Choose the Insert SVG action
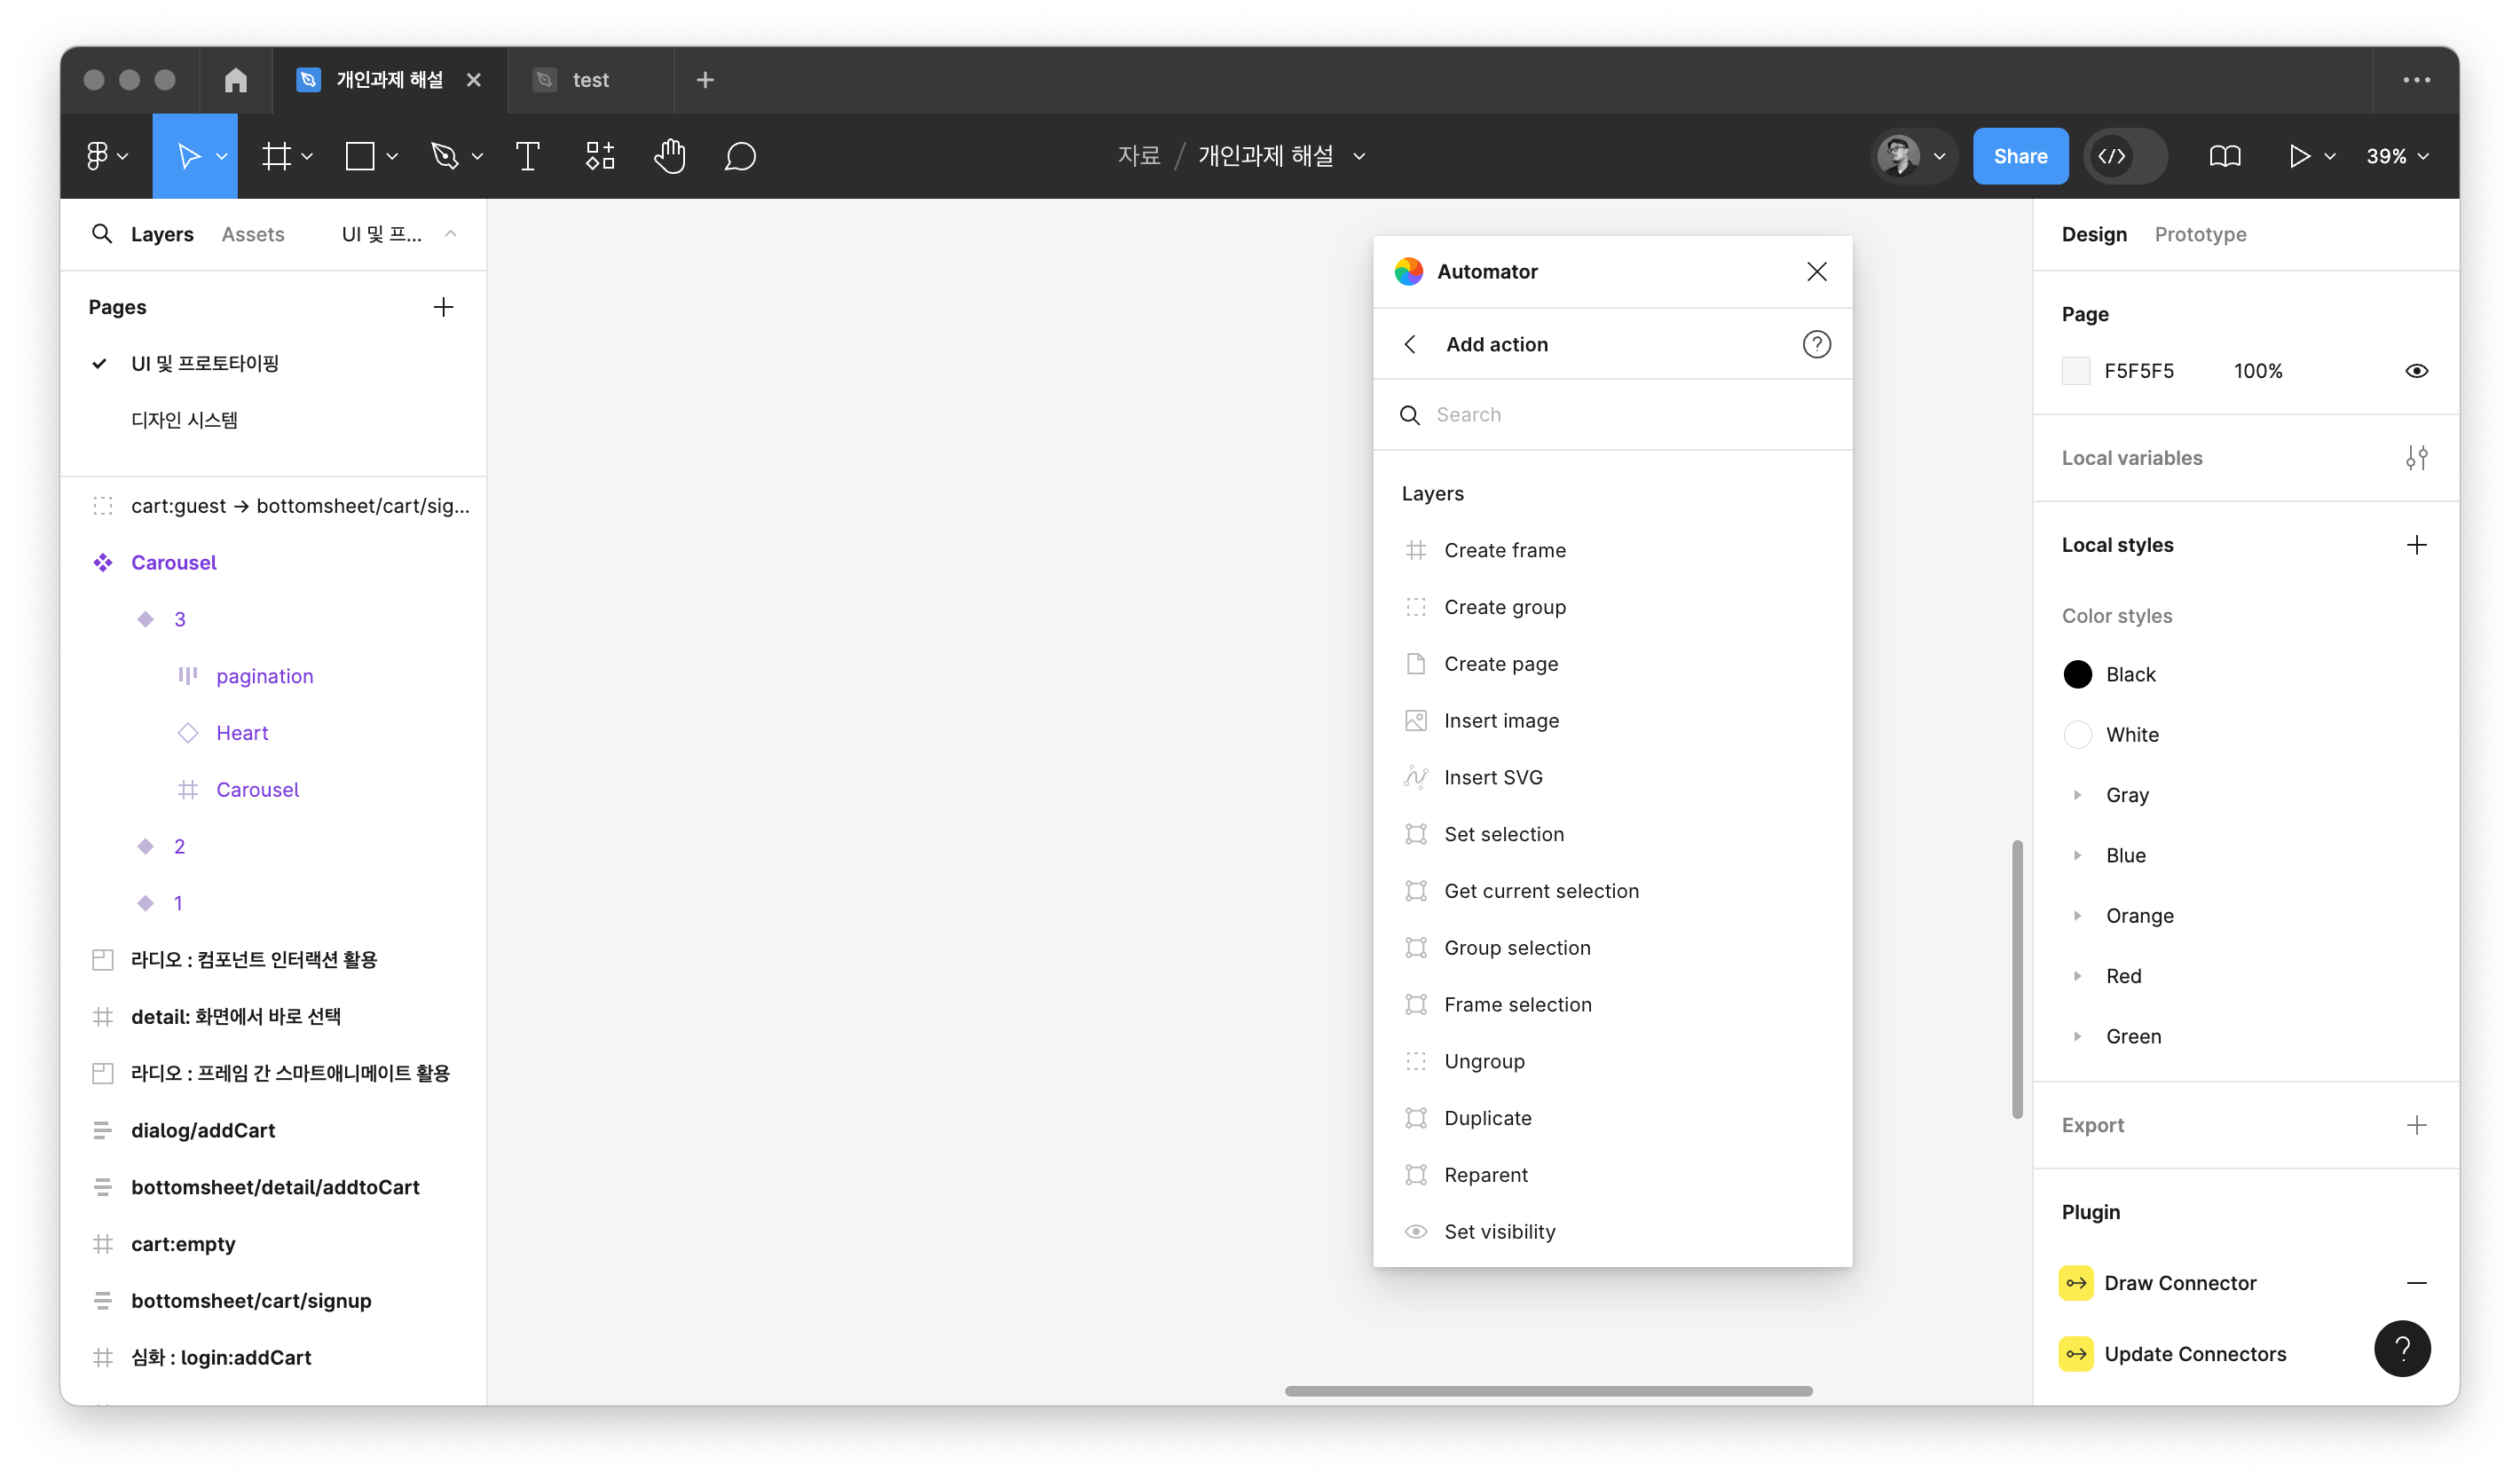This screenshot has height=1480, width=2520. (1612, 777)
